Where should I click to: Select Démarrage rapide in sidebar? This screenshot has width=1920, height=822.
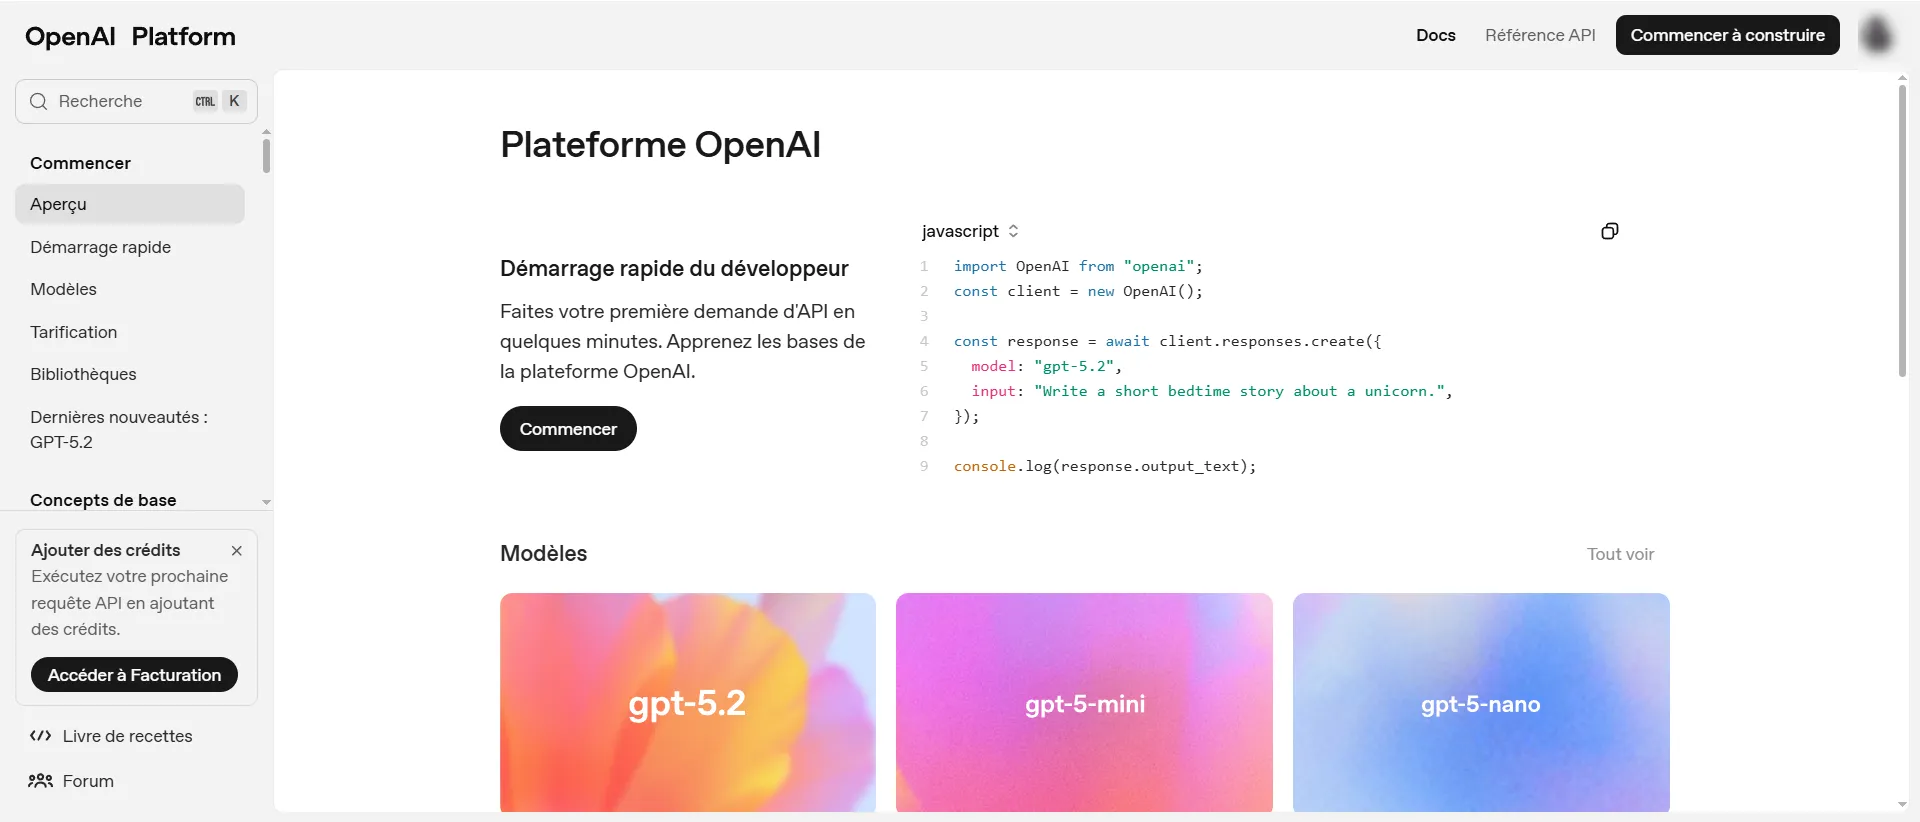point(100,247)
